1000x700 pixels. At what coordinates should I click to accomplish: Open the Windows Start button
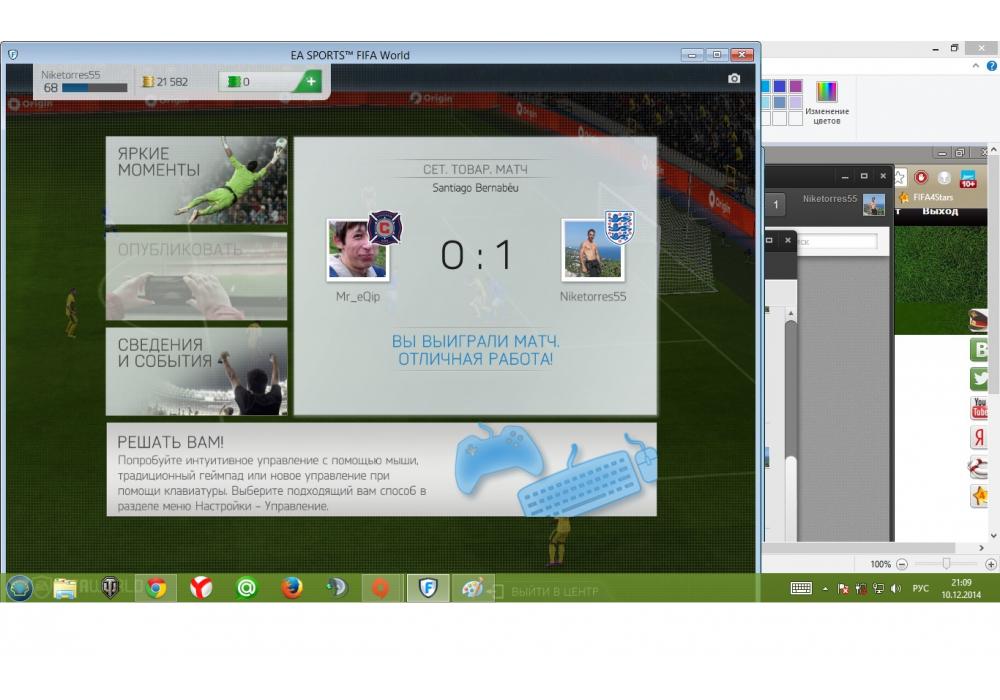click(19, 587)
